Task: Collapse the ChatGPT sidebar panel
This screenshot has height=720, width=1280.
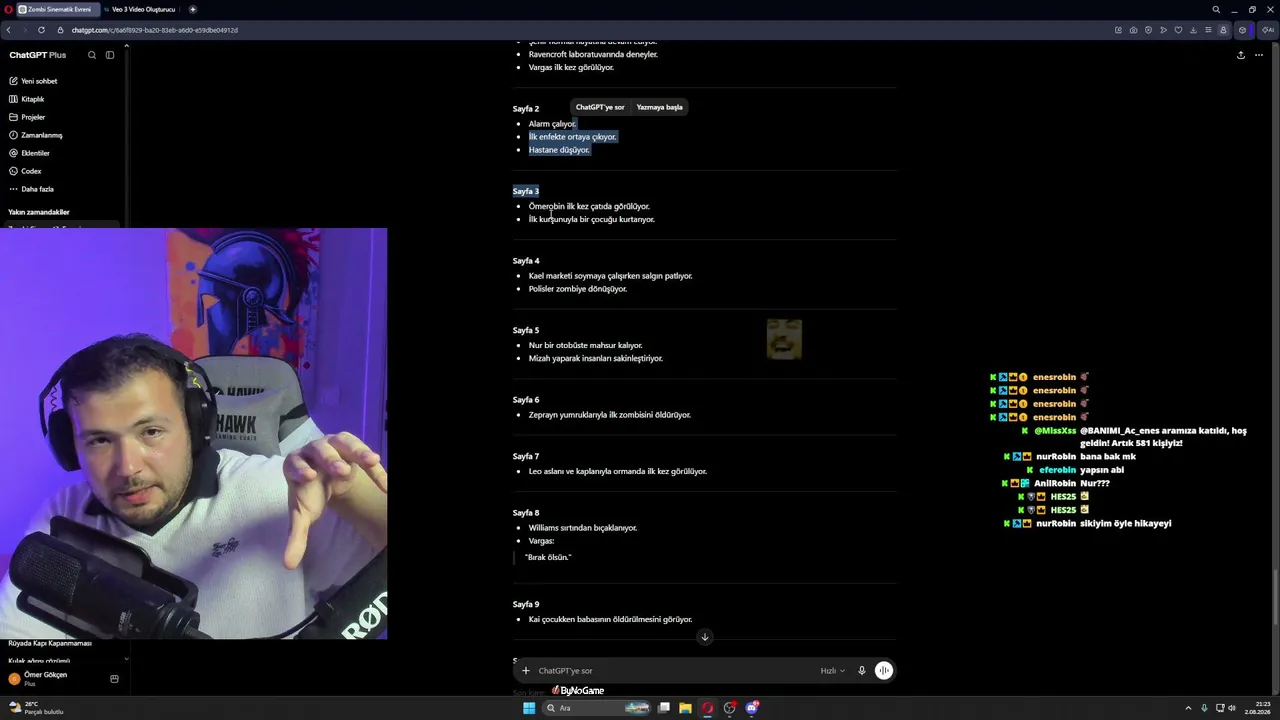Action: point(110,55)
